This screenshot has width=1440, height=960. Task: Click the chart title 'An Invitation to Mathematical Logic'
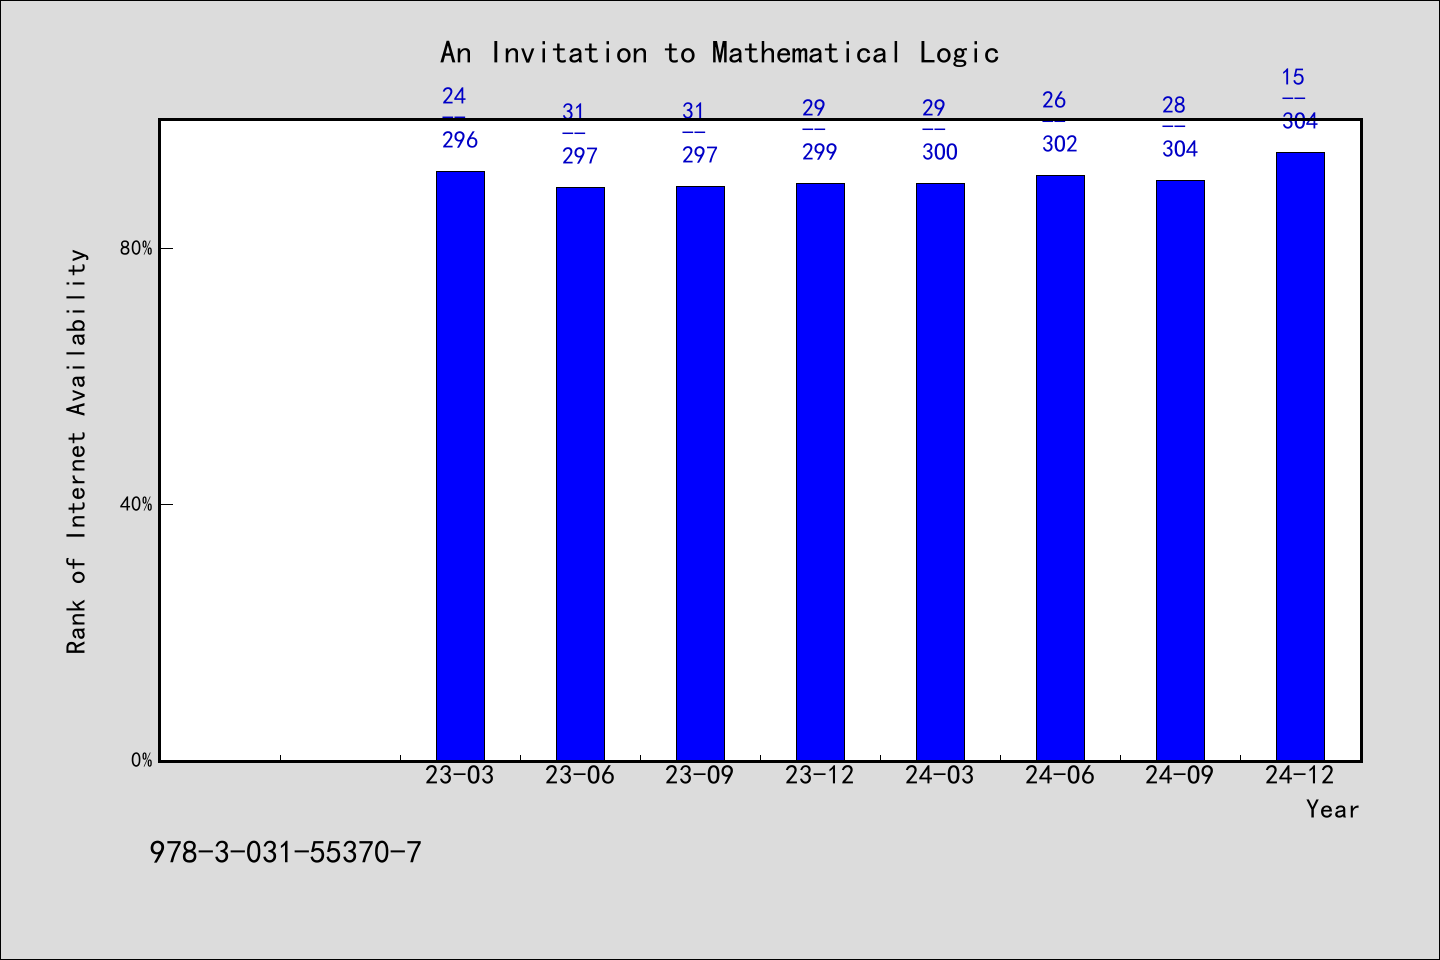tap(719, 53)
